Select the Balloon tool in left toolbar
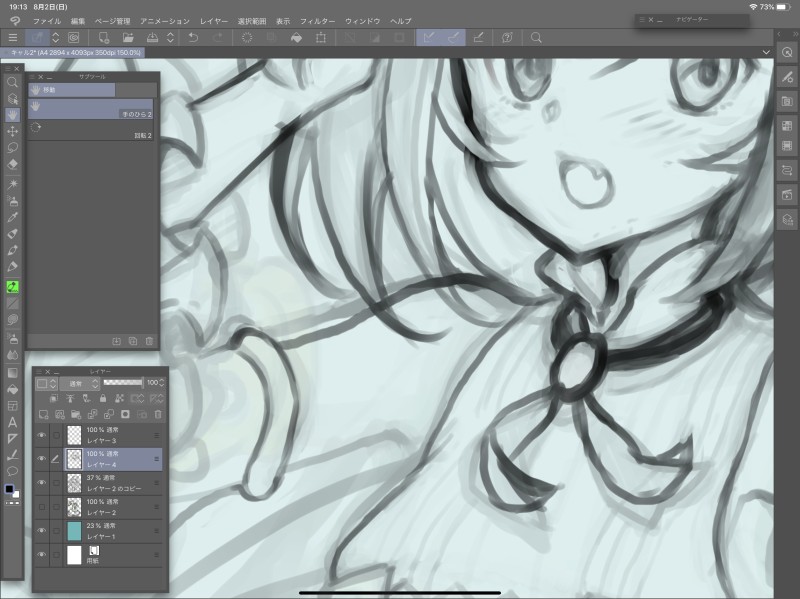Image resolution: width=800 pixels, height=599 pixels. point(12,471)
